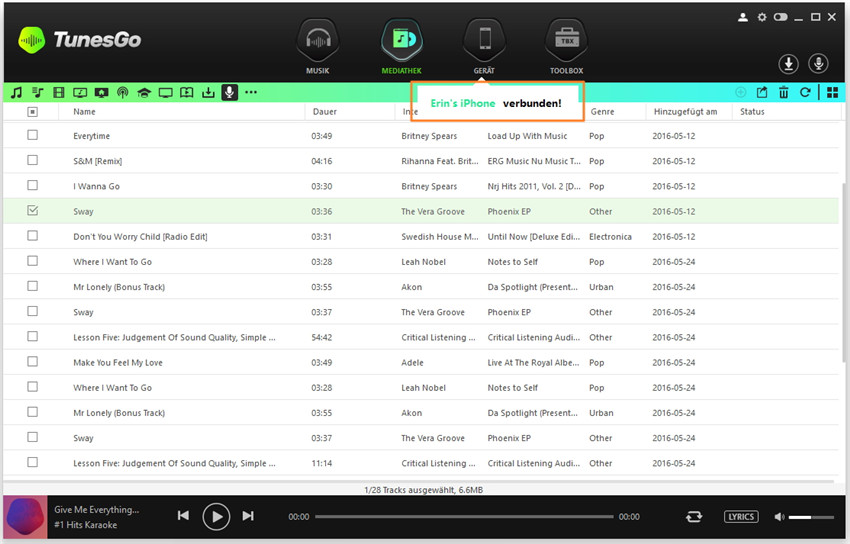
Task: Toggle the mode switch in title bar
Action: [x=781, y=17]
